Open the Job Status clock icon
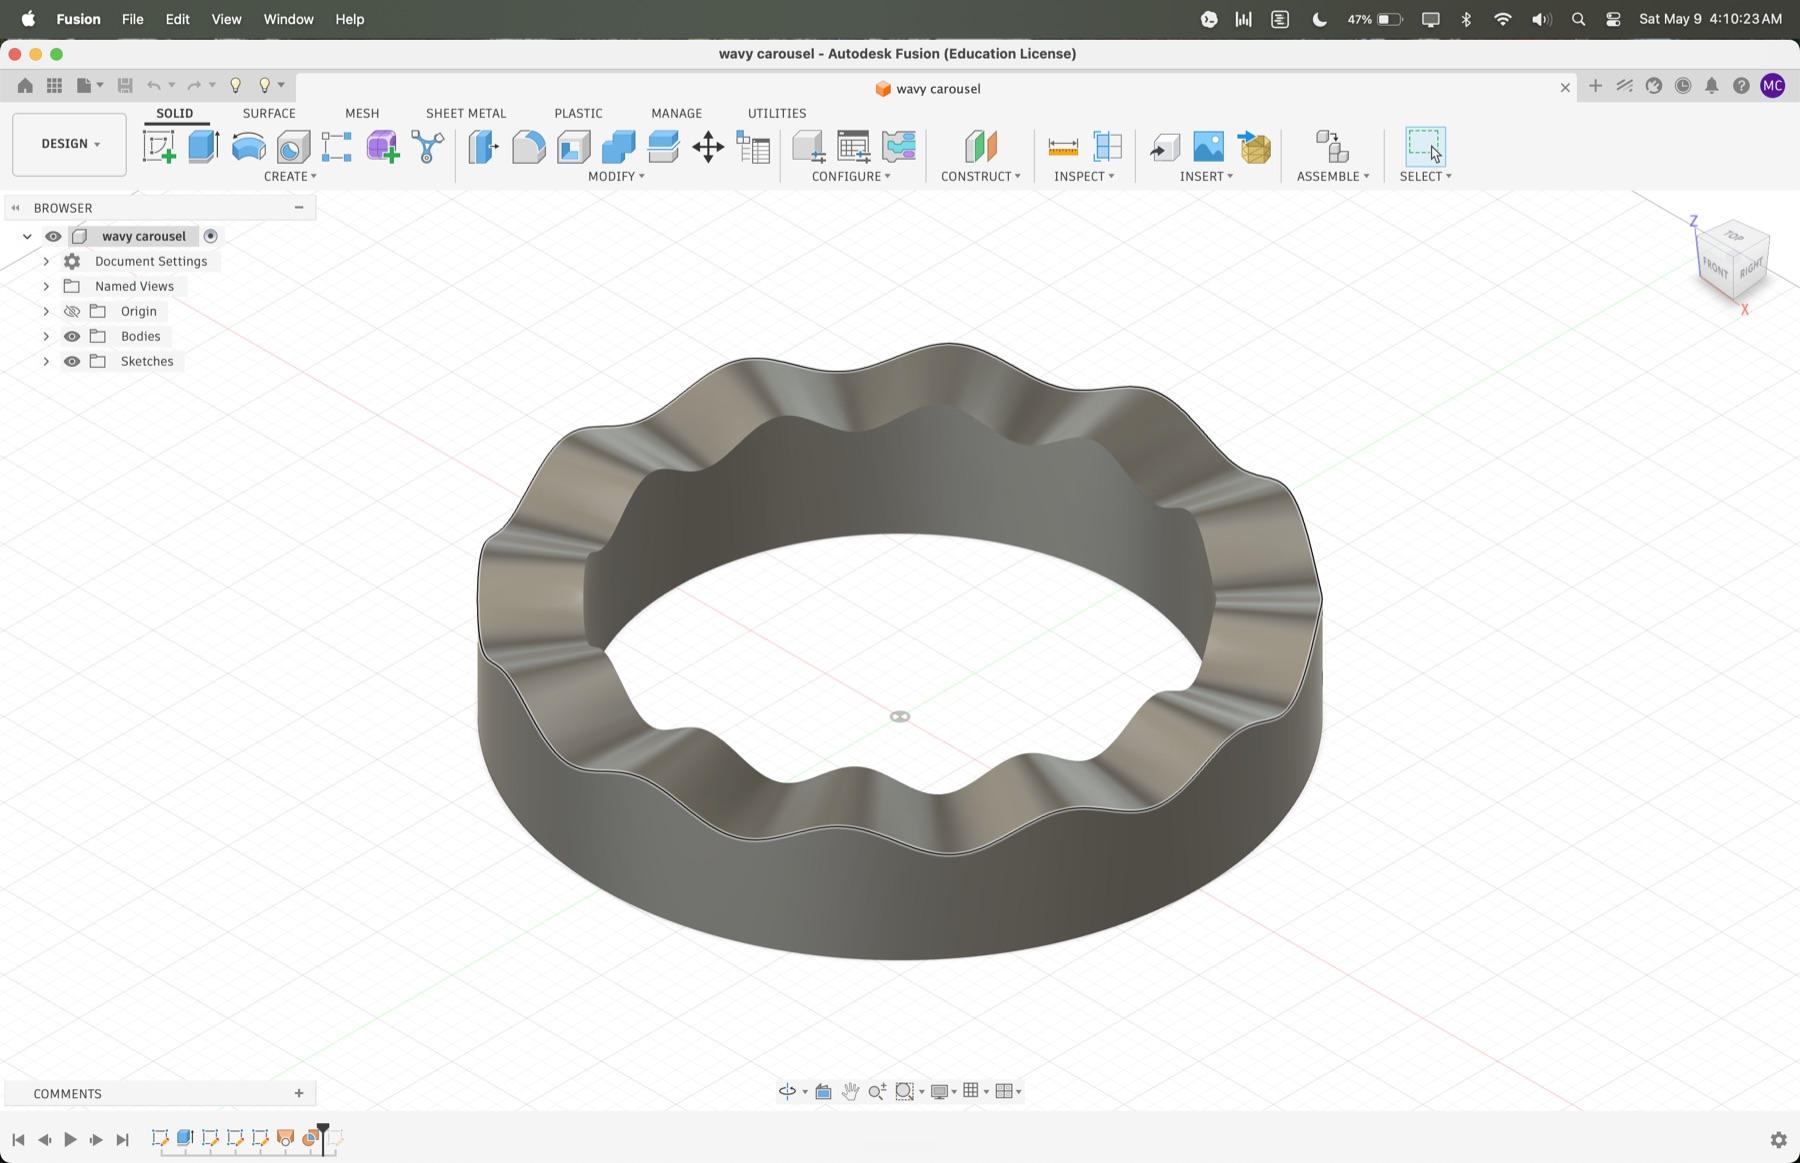This screenshot has height=1163, width=1800. (x=1683, y=86)
